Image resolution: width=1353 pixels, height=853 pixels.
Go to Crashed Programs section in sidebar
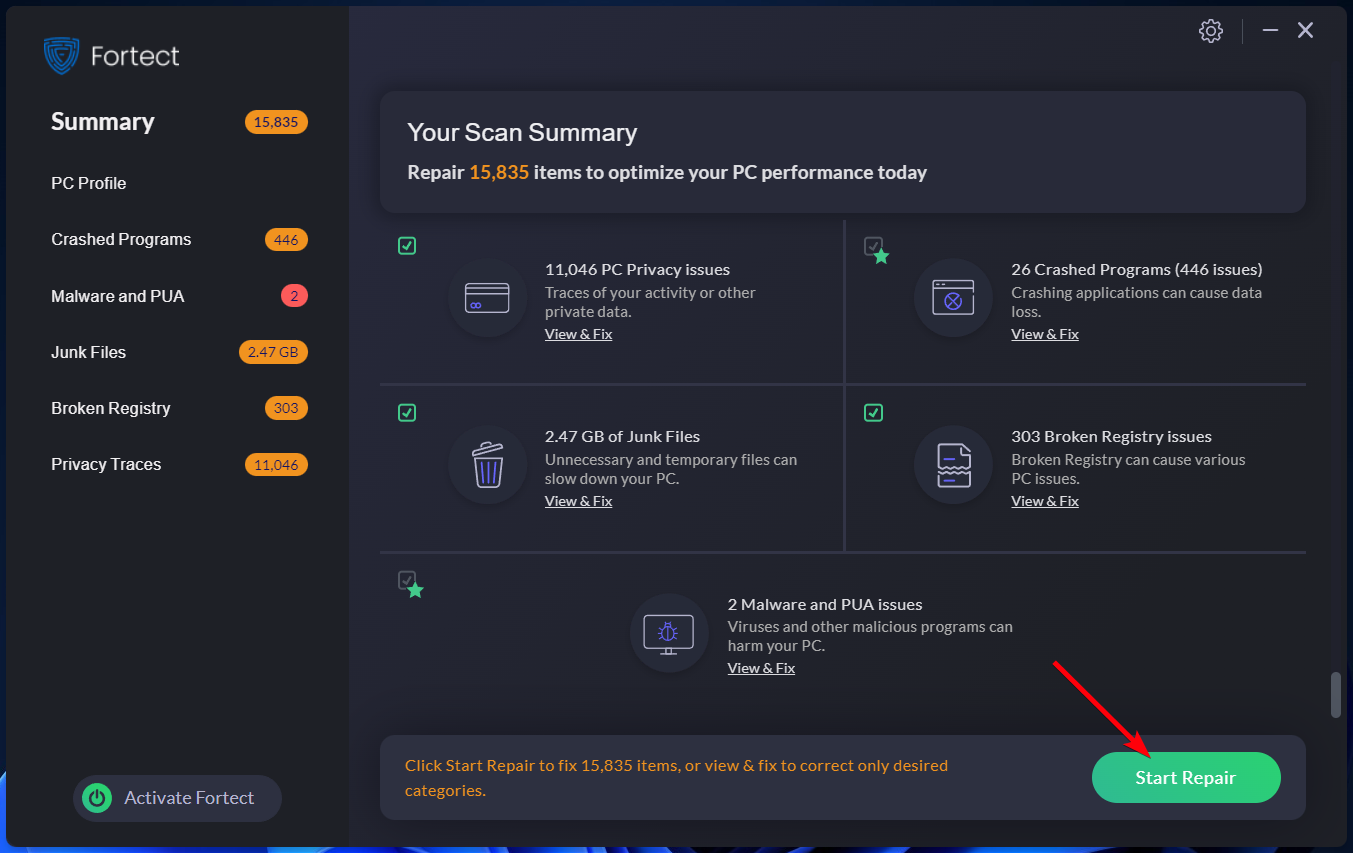(121, 240)
